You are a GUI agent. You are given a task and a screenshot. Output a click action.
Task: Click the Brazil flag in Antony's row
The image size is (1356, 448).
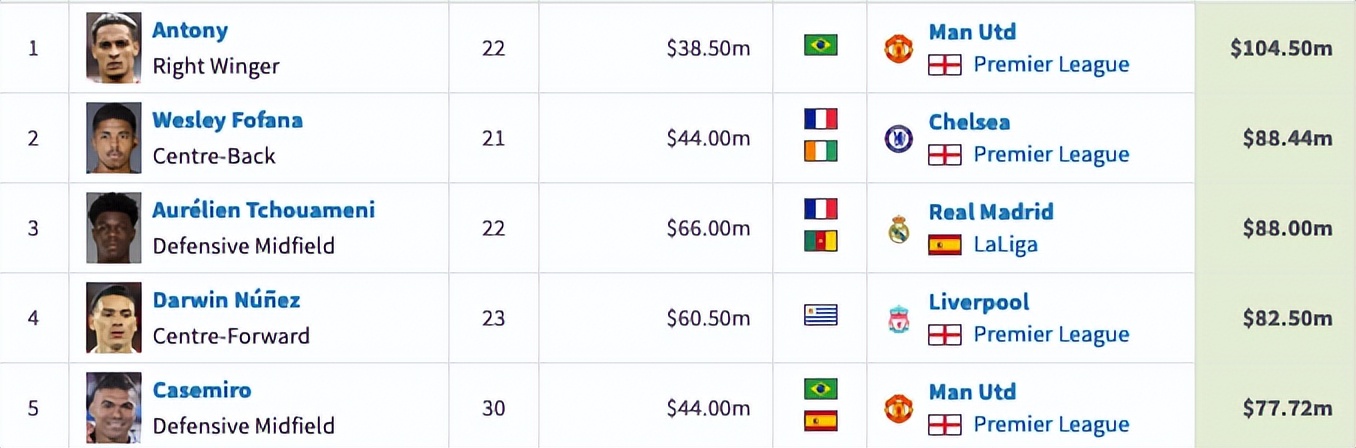(821, 45)
